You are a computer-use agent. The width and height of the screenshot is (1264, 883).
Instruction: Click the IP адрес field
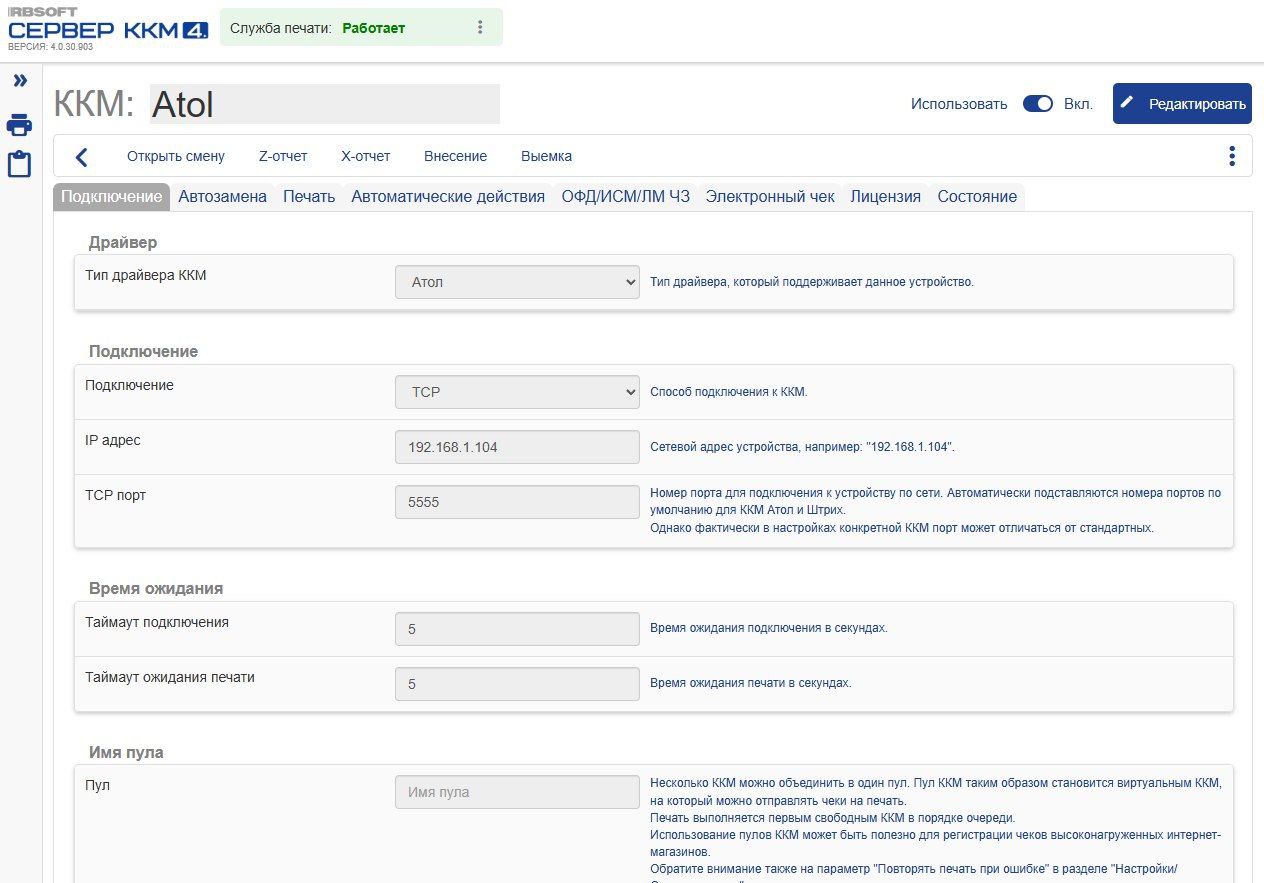point(518,447)
